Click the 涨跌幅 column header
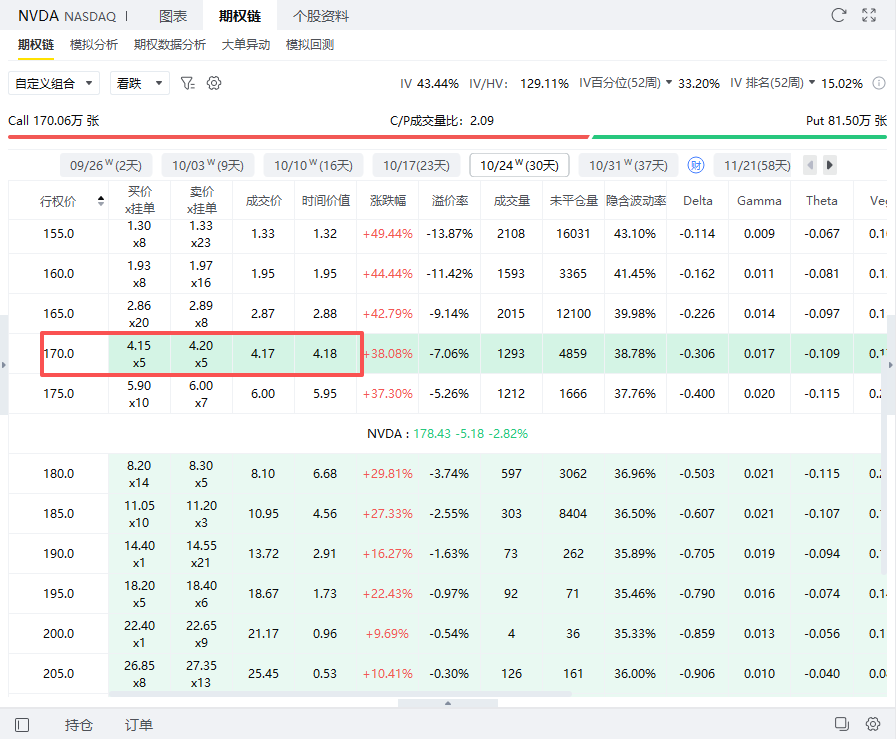Viewport: 896px width, 739px height. pos(388,201)
